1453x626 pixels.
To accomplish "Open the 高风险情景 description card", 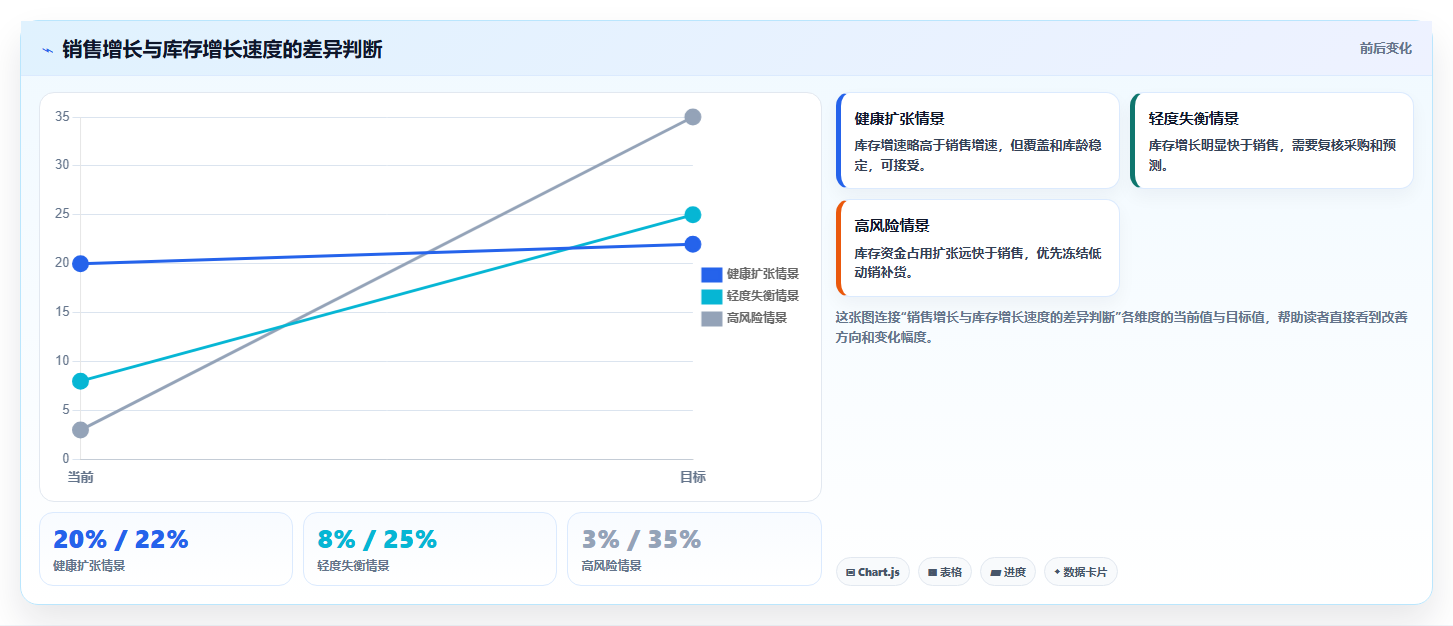I will [x=978, y=248].
